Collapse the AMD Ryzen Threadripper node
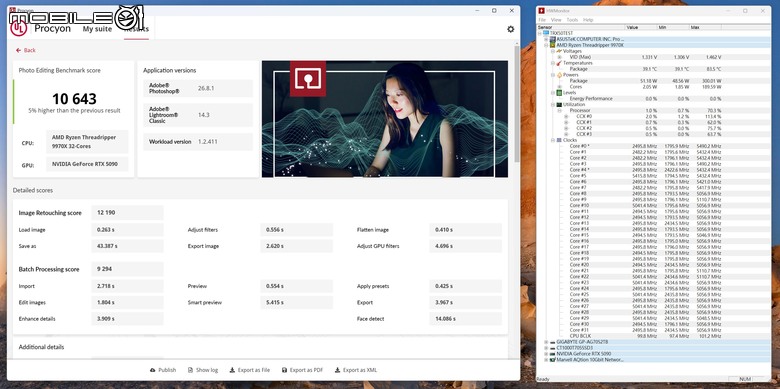 click(x=546, y=45)
